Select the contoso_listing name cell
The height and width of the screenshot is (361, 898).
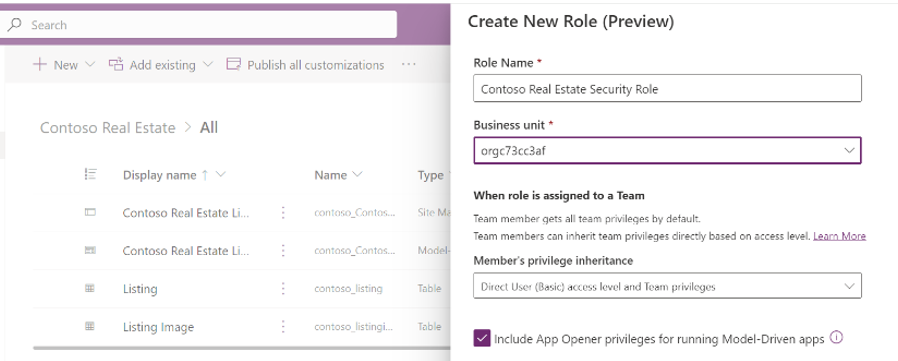coord(348,289)
